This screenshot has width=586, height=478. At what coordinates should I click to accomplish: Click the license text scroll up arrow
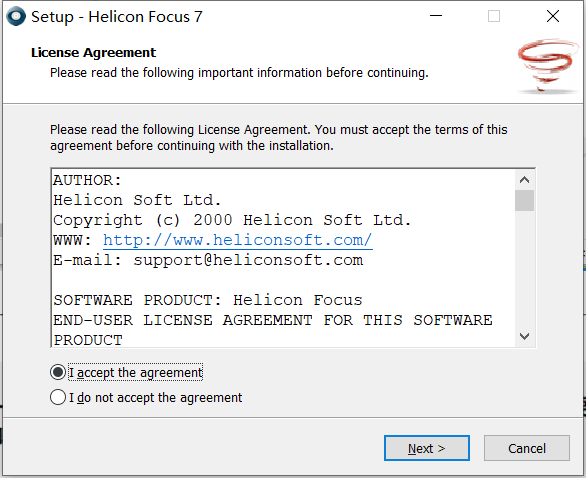click(x=524, y=180)
